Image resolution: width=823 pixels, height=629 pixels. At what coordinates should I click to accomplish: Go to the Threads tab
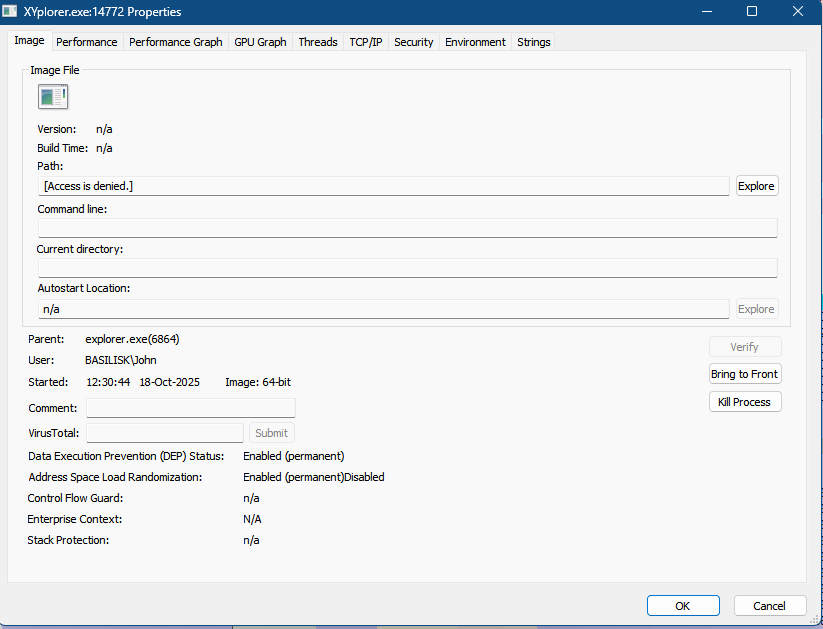click(x=318, y=42)
